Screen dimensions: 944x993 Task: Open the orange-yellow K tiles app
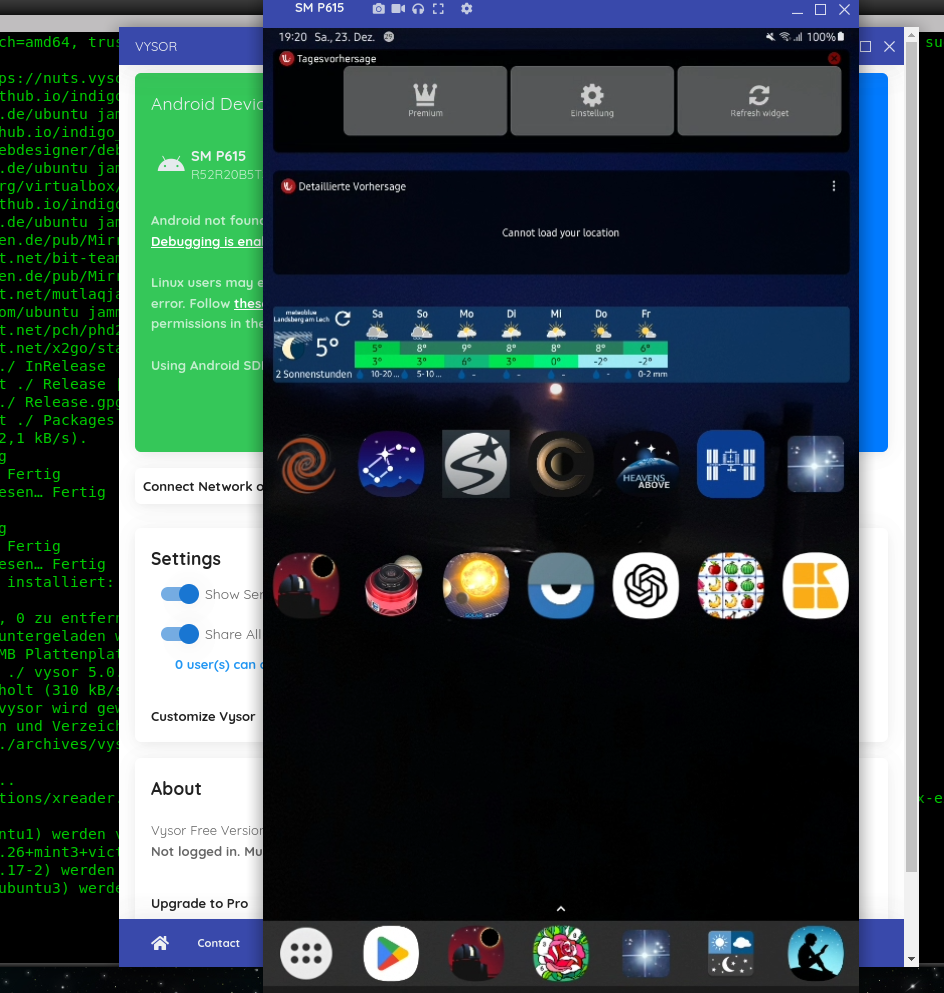click(x=815, y=586)
